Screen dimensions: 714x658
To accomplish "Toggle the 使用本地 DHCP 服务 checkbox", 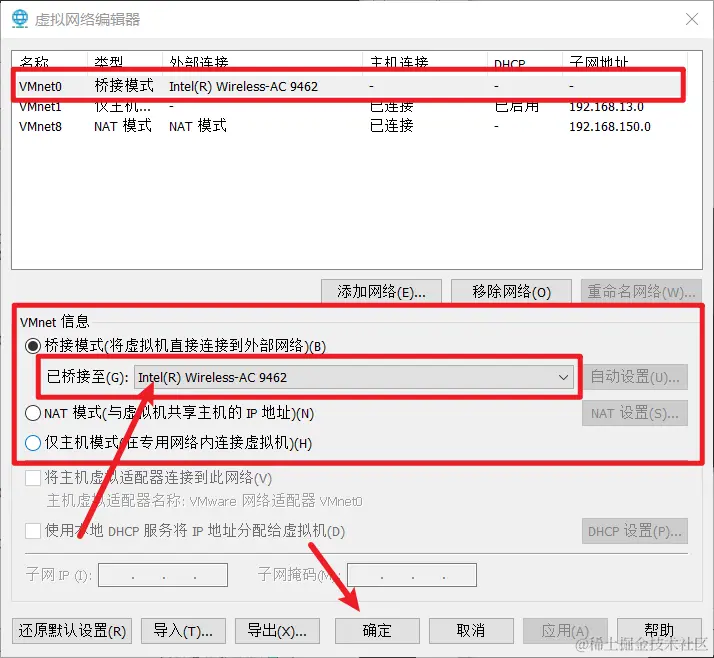I will point(33,531).
